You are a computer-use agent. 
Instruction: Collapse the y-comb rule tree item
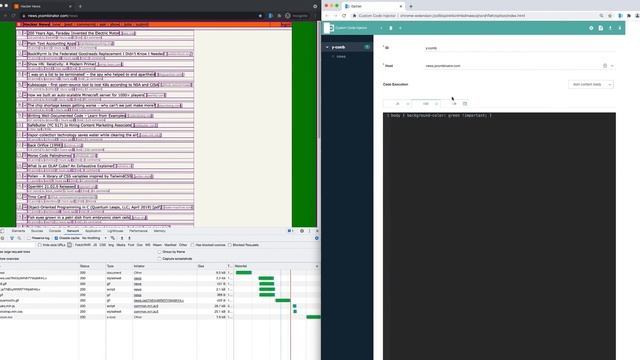(327, 47)
